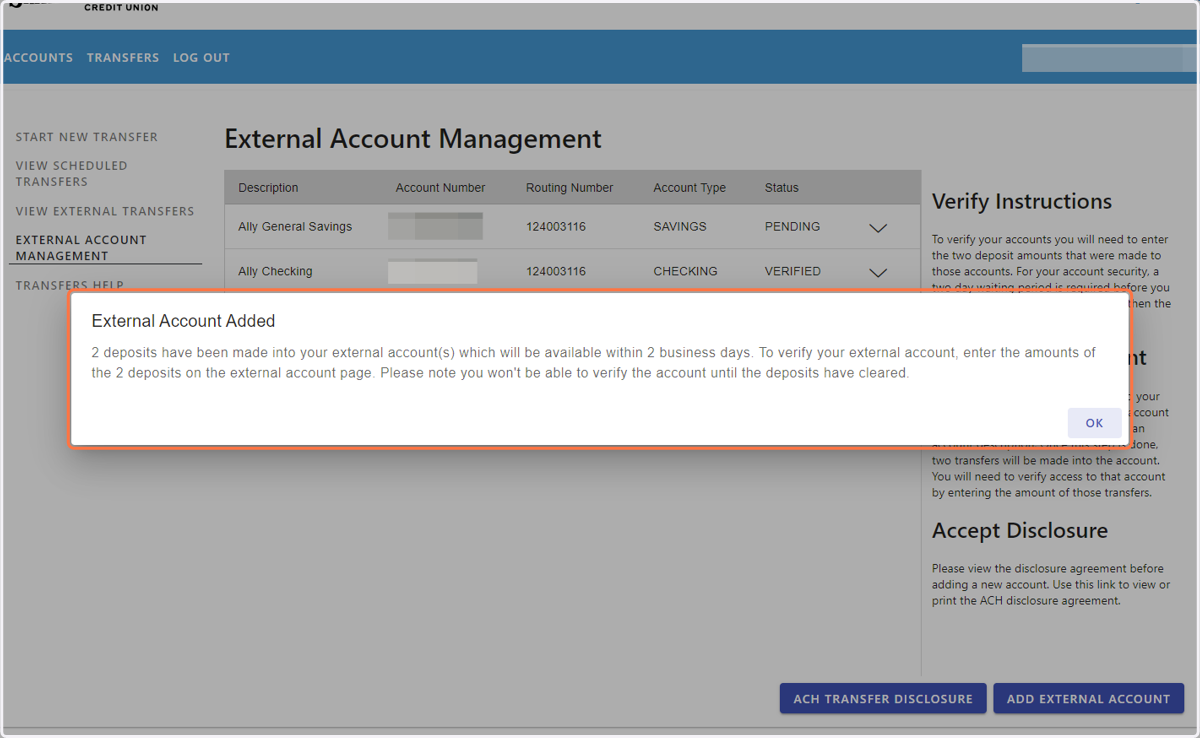The image size is (1200, 738).
Task: Click the Description column header
Action: point(268,188)
